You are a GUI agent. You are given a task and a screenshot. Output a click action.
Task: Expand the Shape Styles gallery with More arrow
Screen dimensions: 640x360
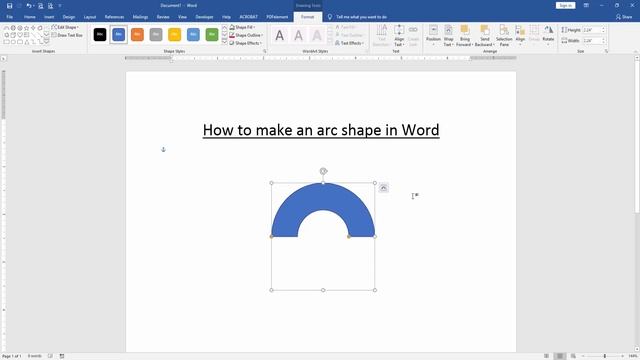(224, 42)
